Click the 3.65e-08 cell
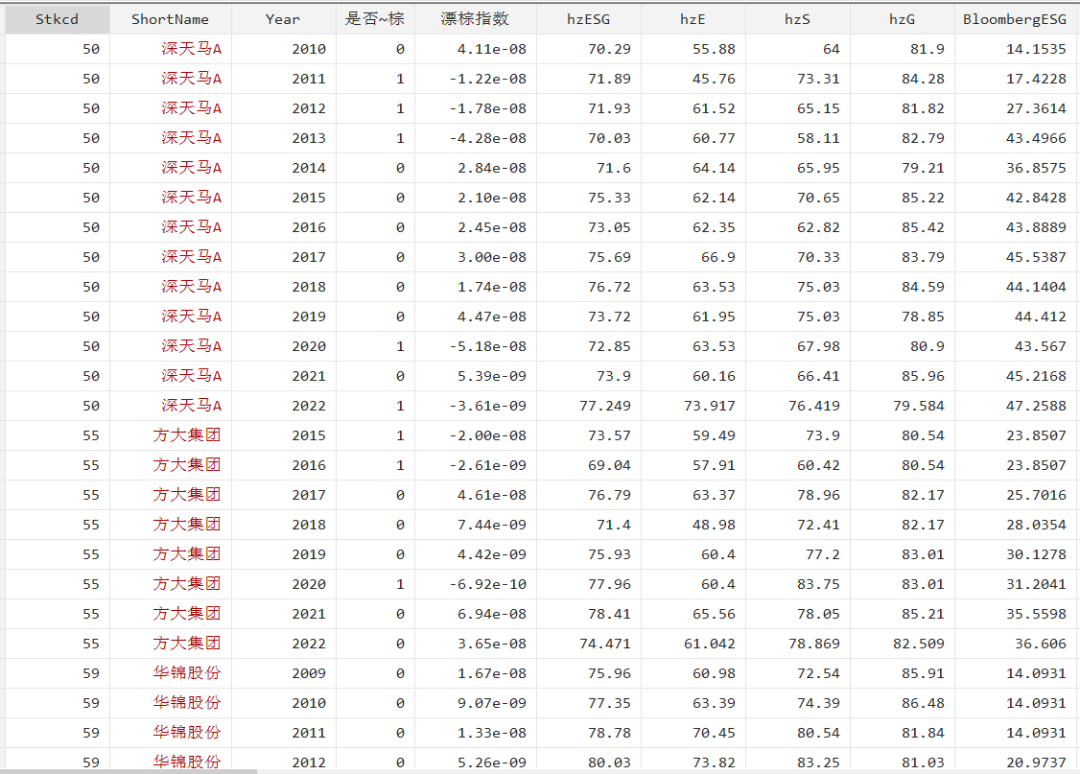The width and height of the screenshot is (1080, 774). click(x=475, y=643)
